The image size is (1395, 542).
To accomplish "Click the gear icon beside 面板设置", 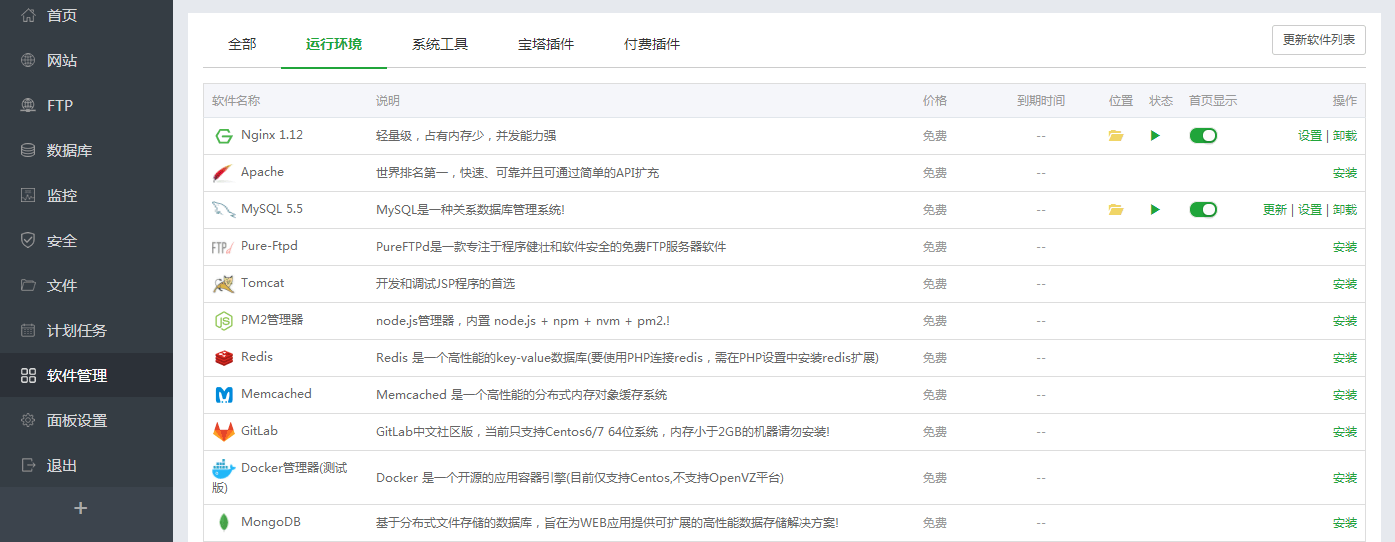I will [x=28, y=421].
